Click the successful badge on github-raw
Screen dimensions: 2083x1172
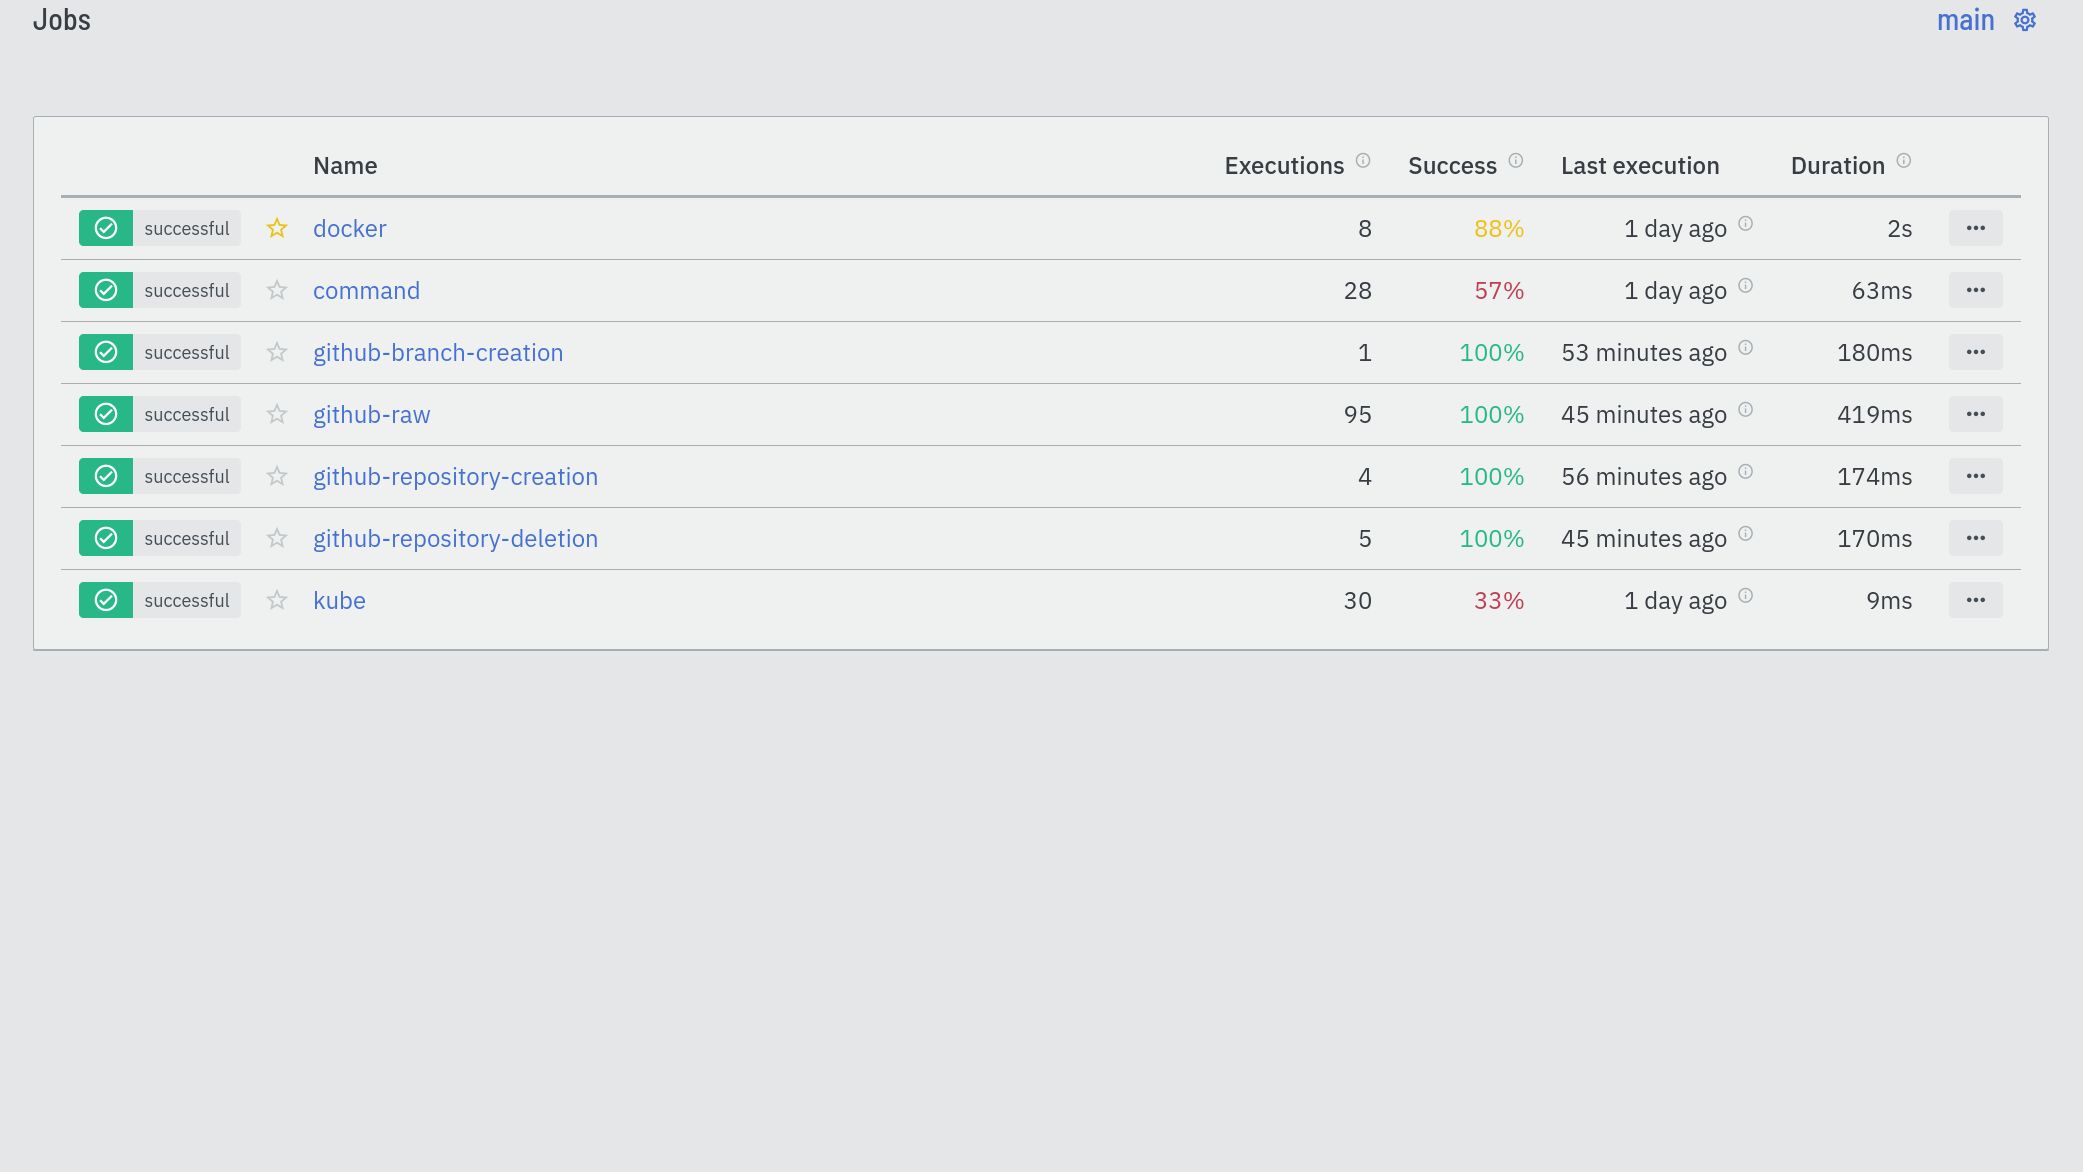click(x=187, y=413)
